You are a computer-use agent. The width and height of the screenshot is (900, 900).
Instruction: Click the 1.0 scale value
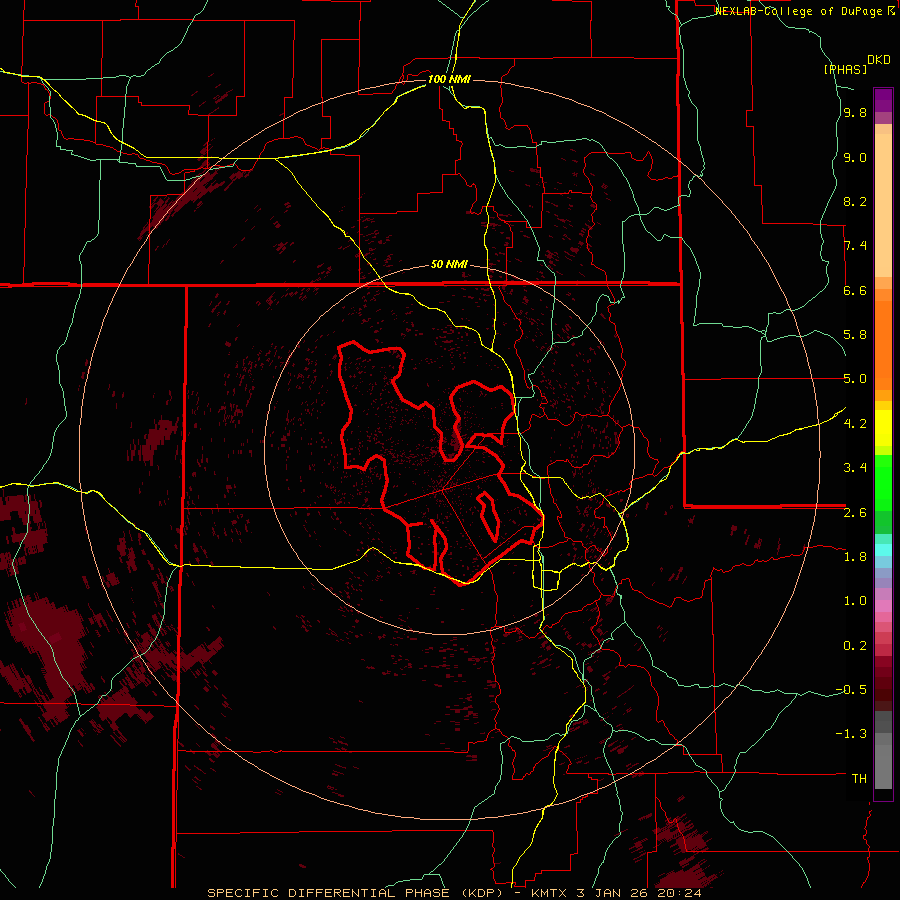(x=855, y=600)
